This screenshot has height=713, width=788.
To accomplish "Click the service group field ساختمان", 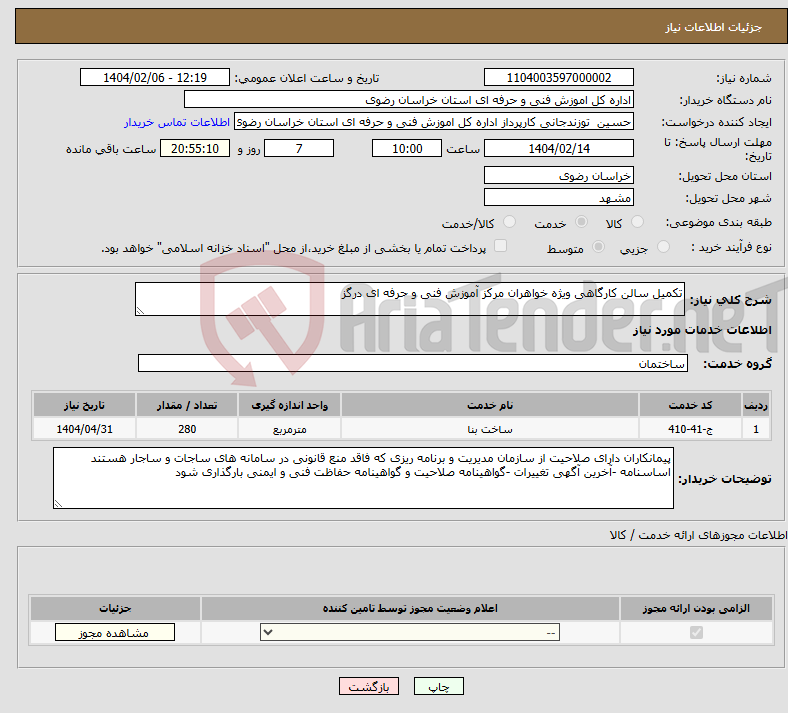I will pos(413,363).
